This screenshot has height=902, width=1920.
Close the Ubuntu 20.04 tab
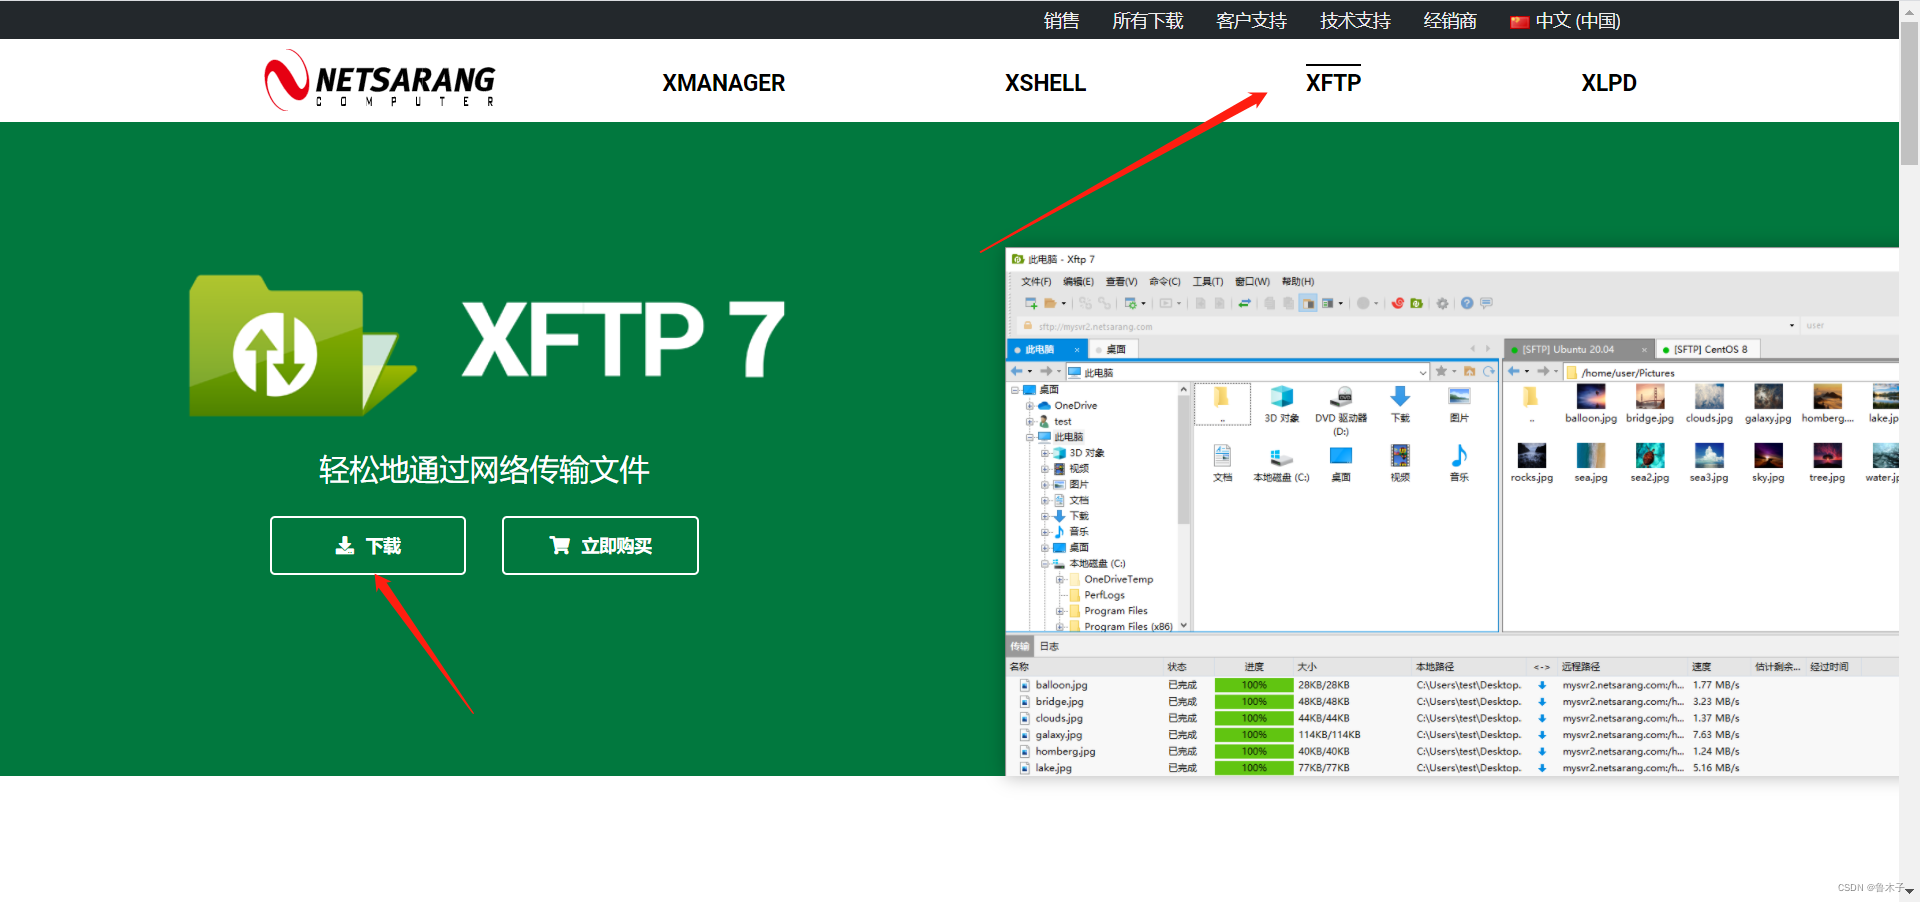click(1644, 349)
